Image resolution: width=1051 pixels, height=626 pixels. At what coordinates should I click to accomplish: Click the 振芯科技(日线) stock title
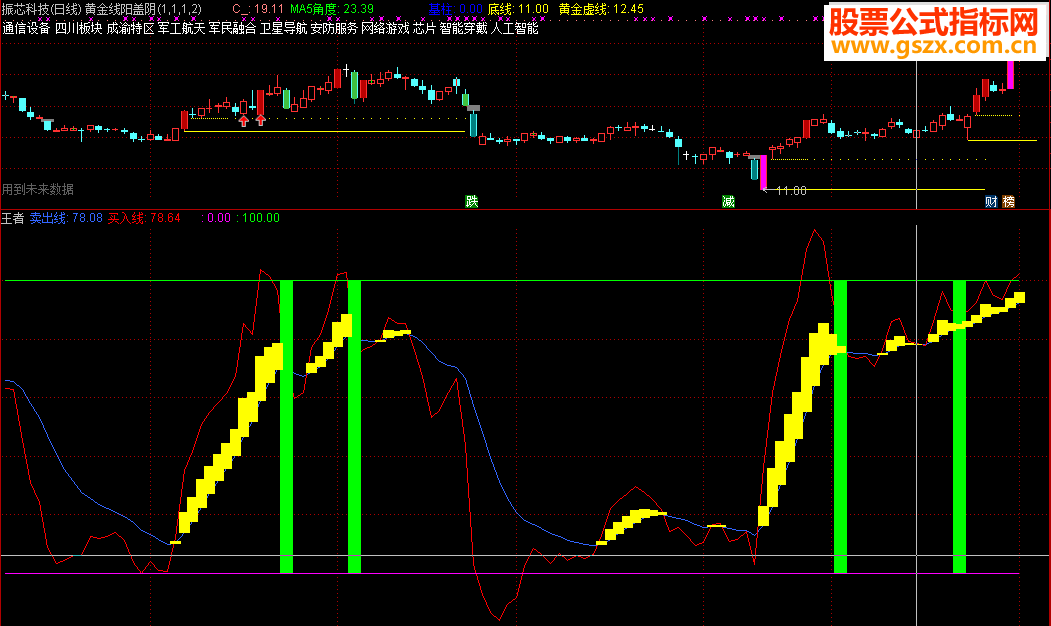tap(42, 9)
